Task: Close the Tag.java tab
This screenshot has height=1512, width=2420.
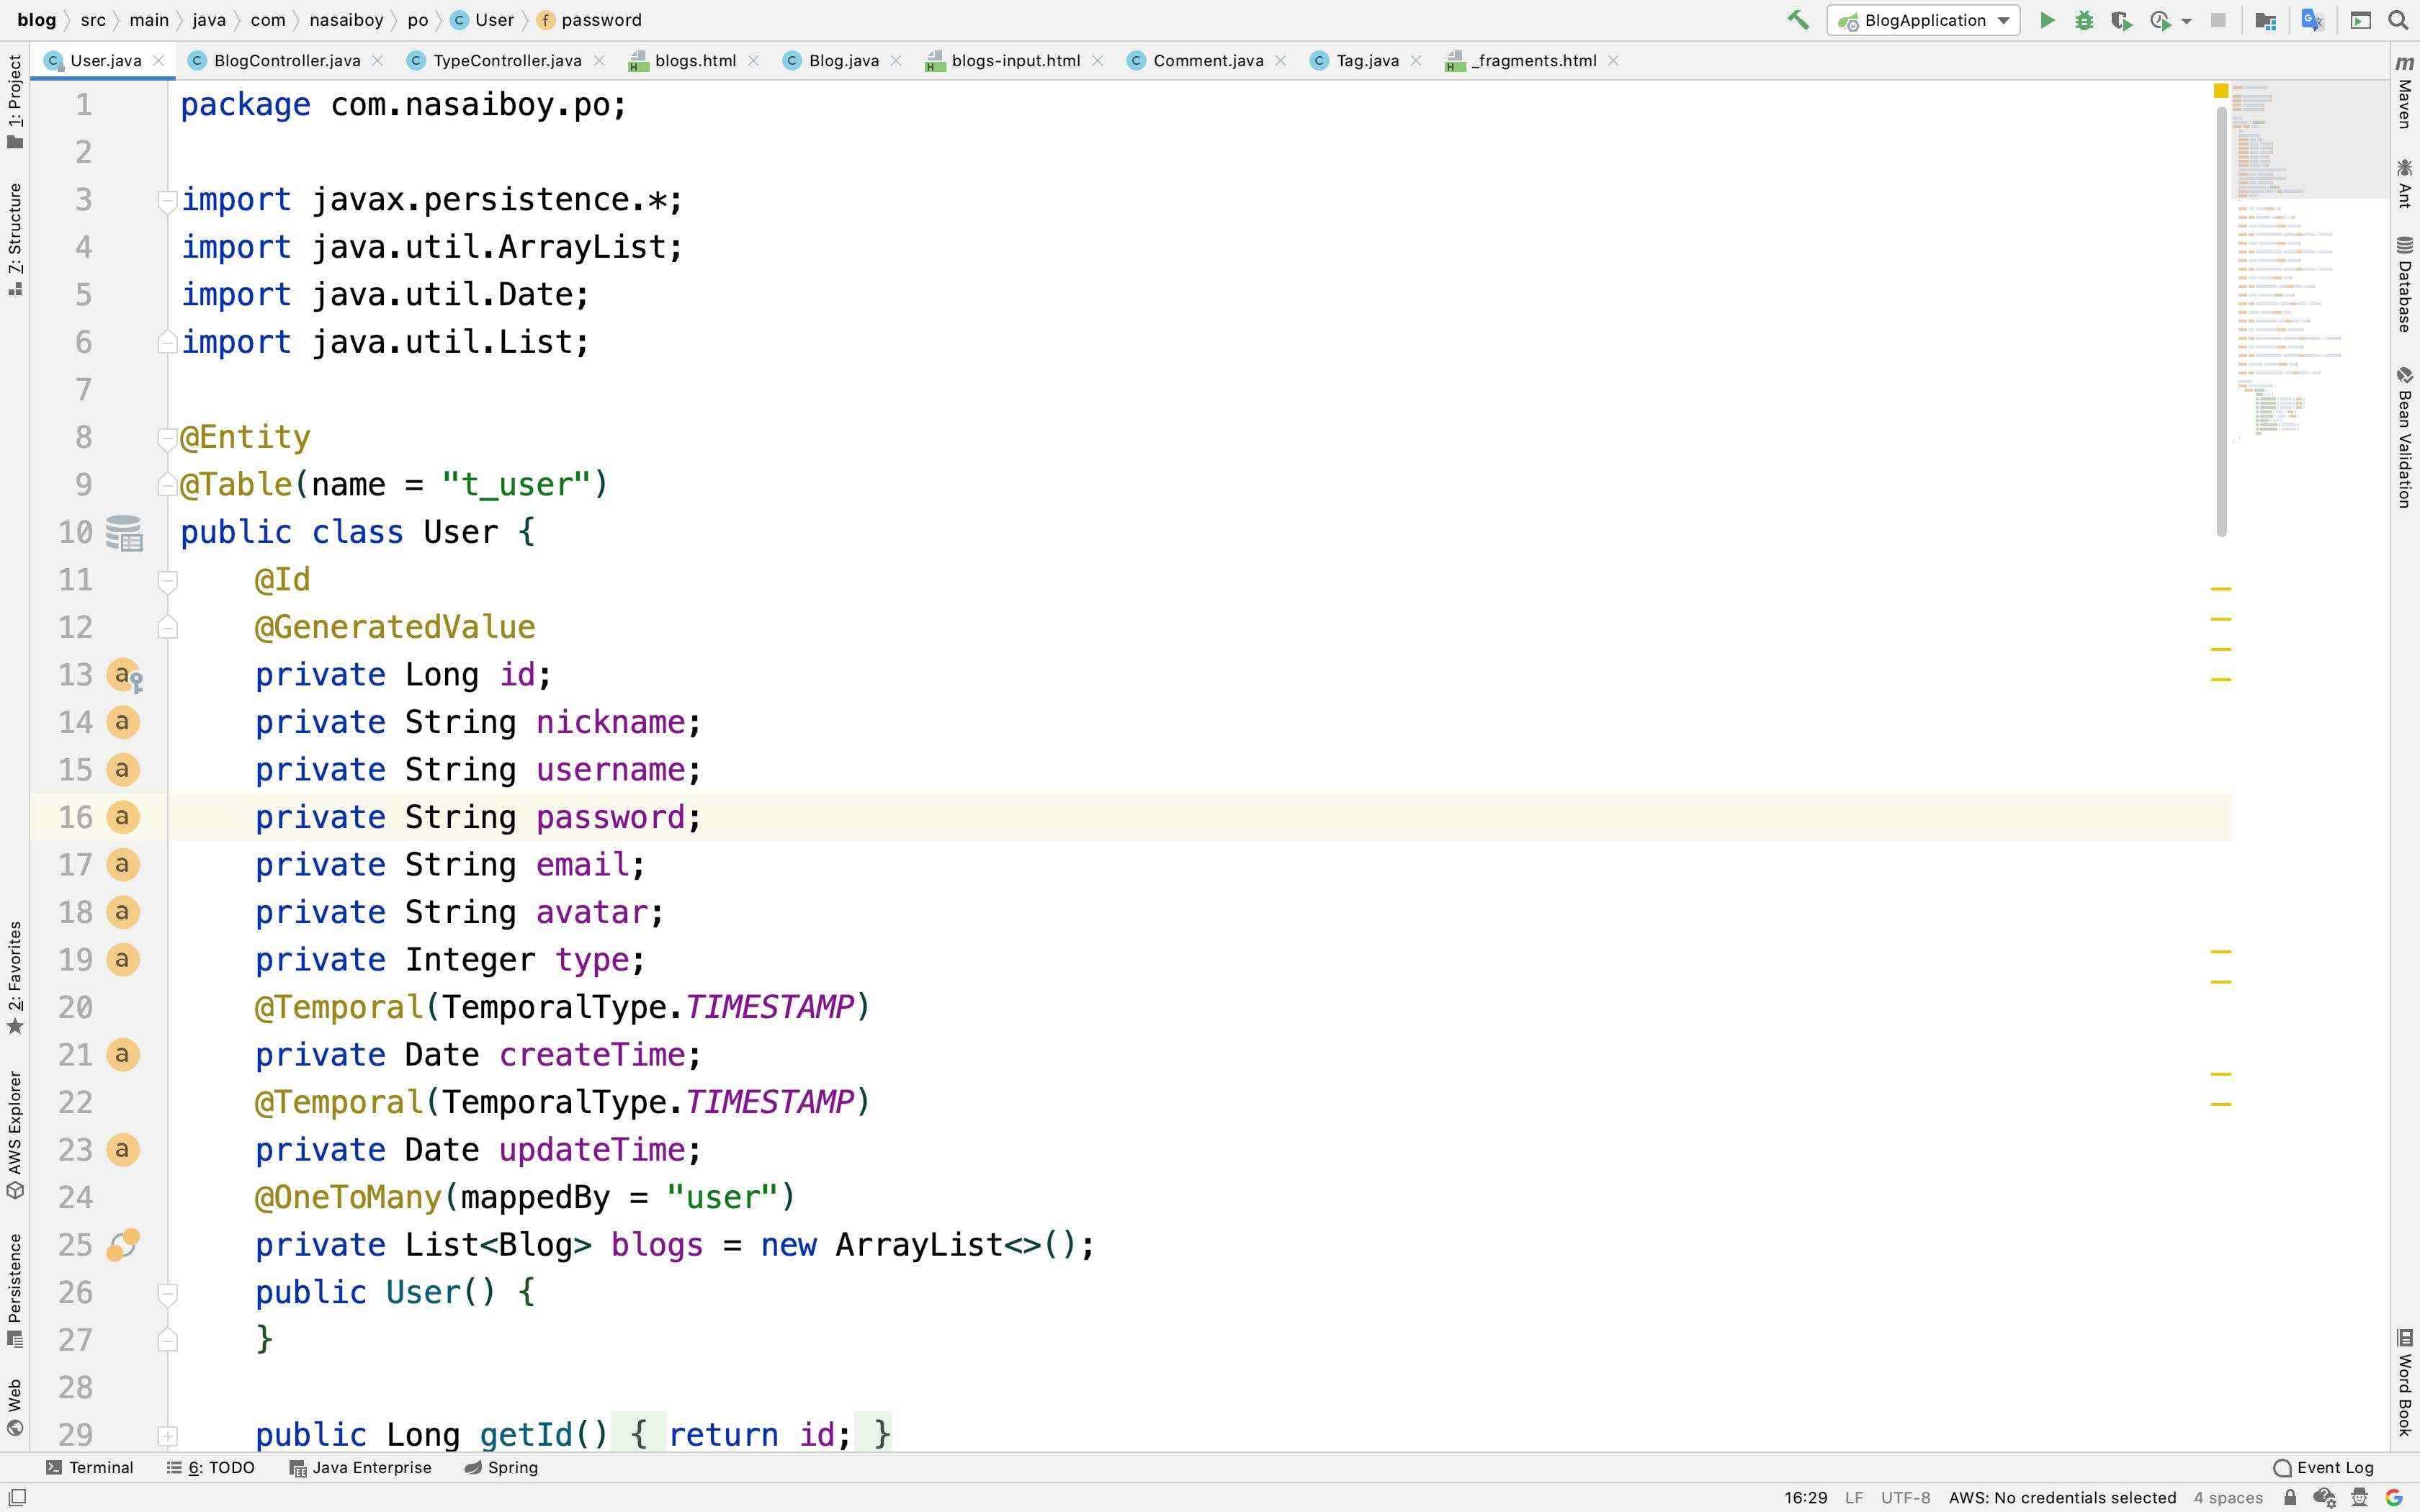Action: tap(1416, 61)
